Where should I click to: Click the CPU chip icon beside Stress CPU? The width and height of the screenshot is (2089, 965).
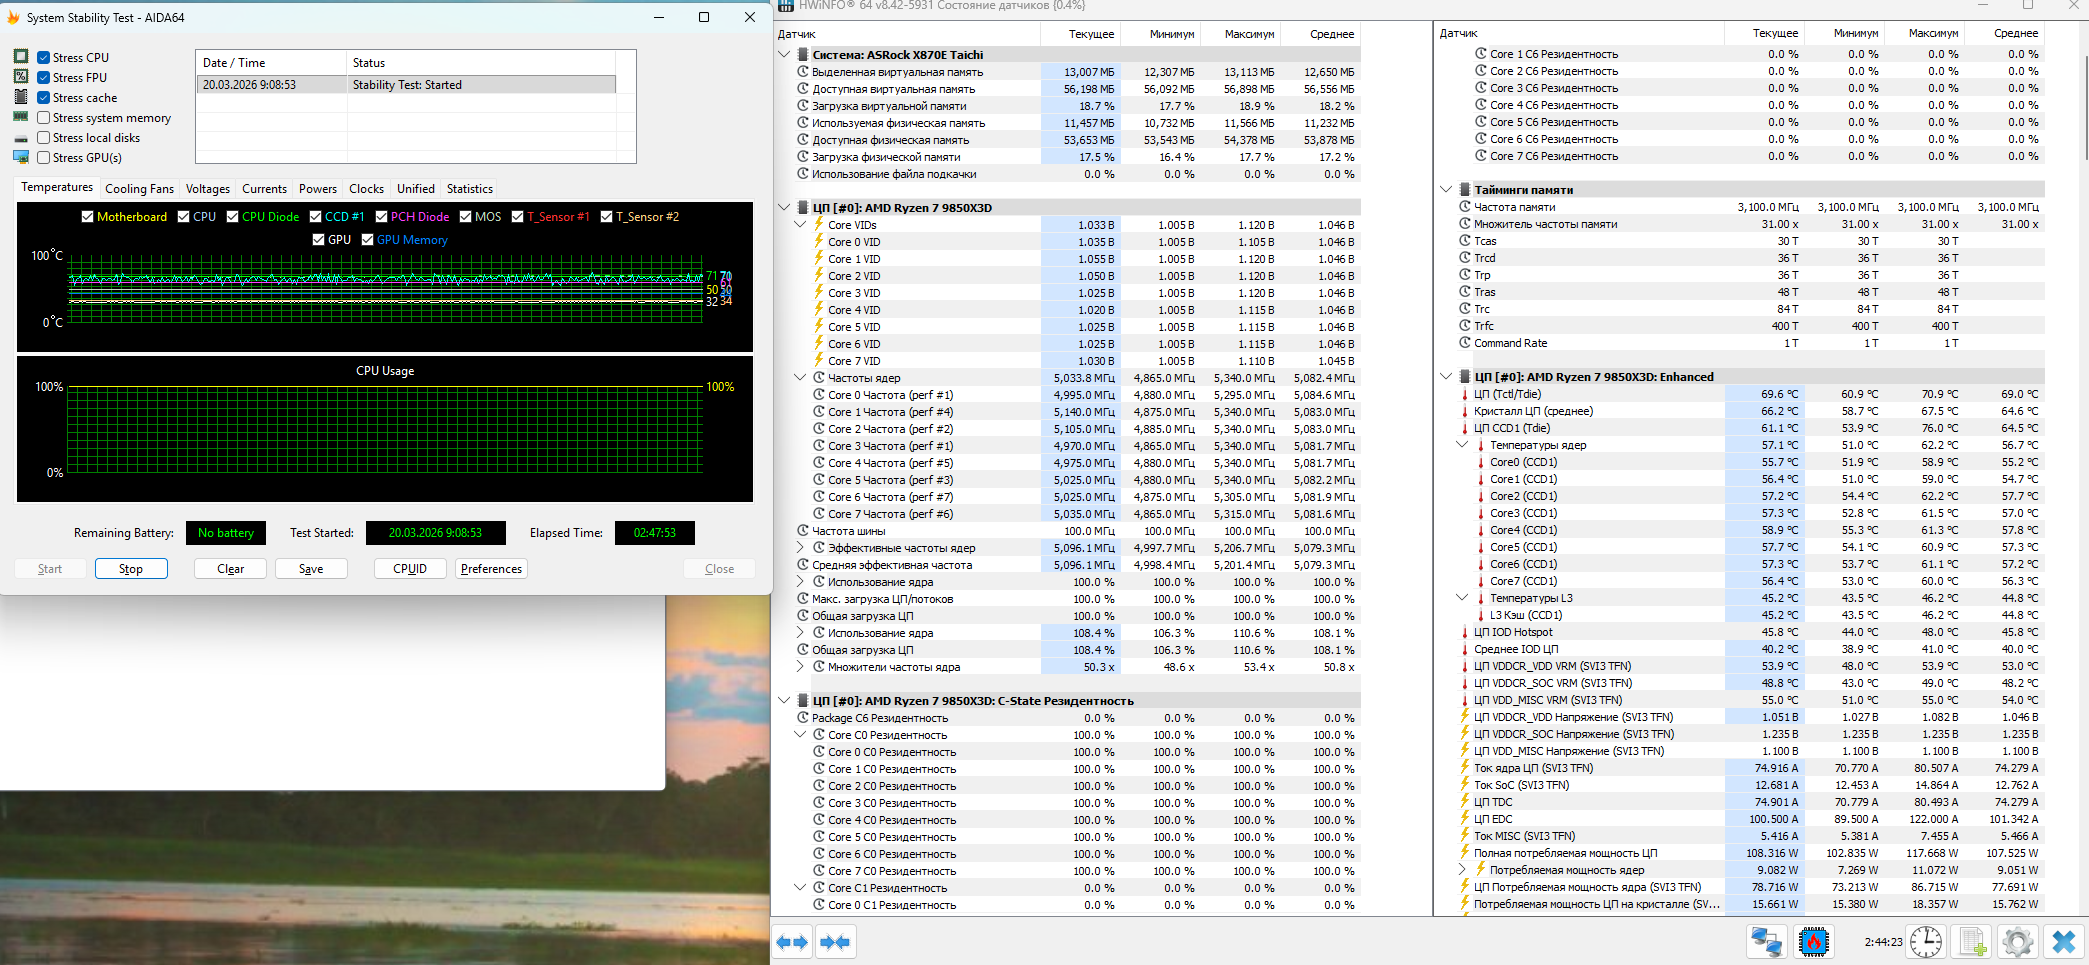point(21,57)
